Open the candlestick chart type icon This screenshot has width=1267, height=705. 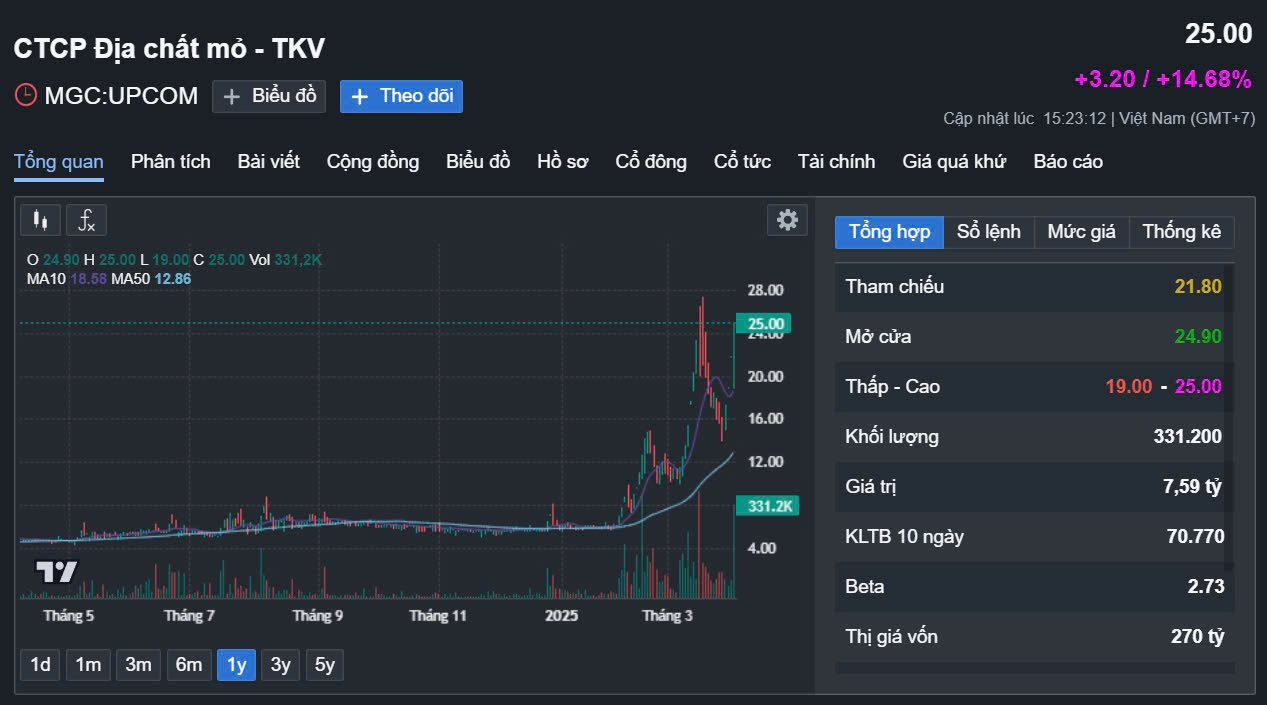40,220
